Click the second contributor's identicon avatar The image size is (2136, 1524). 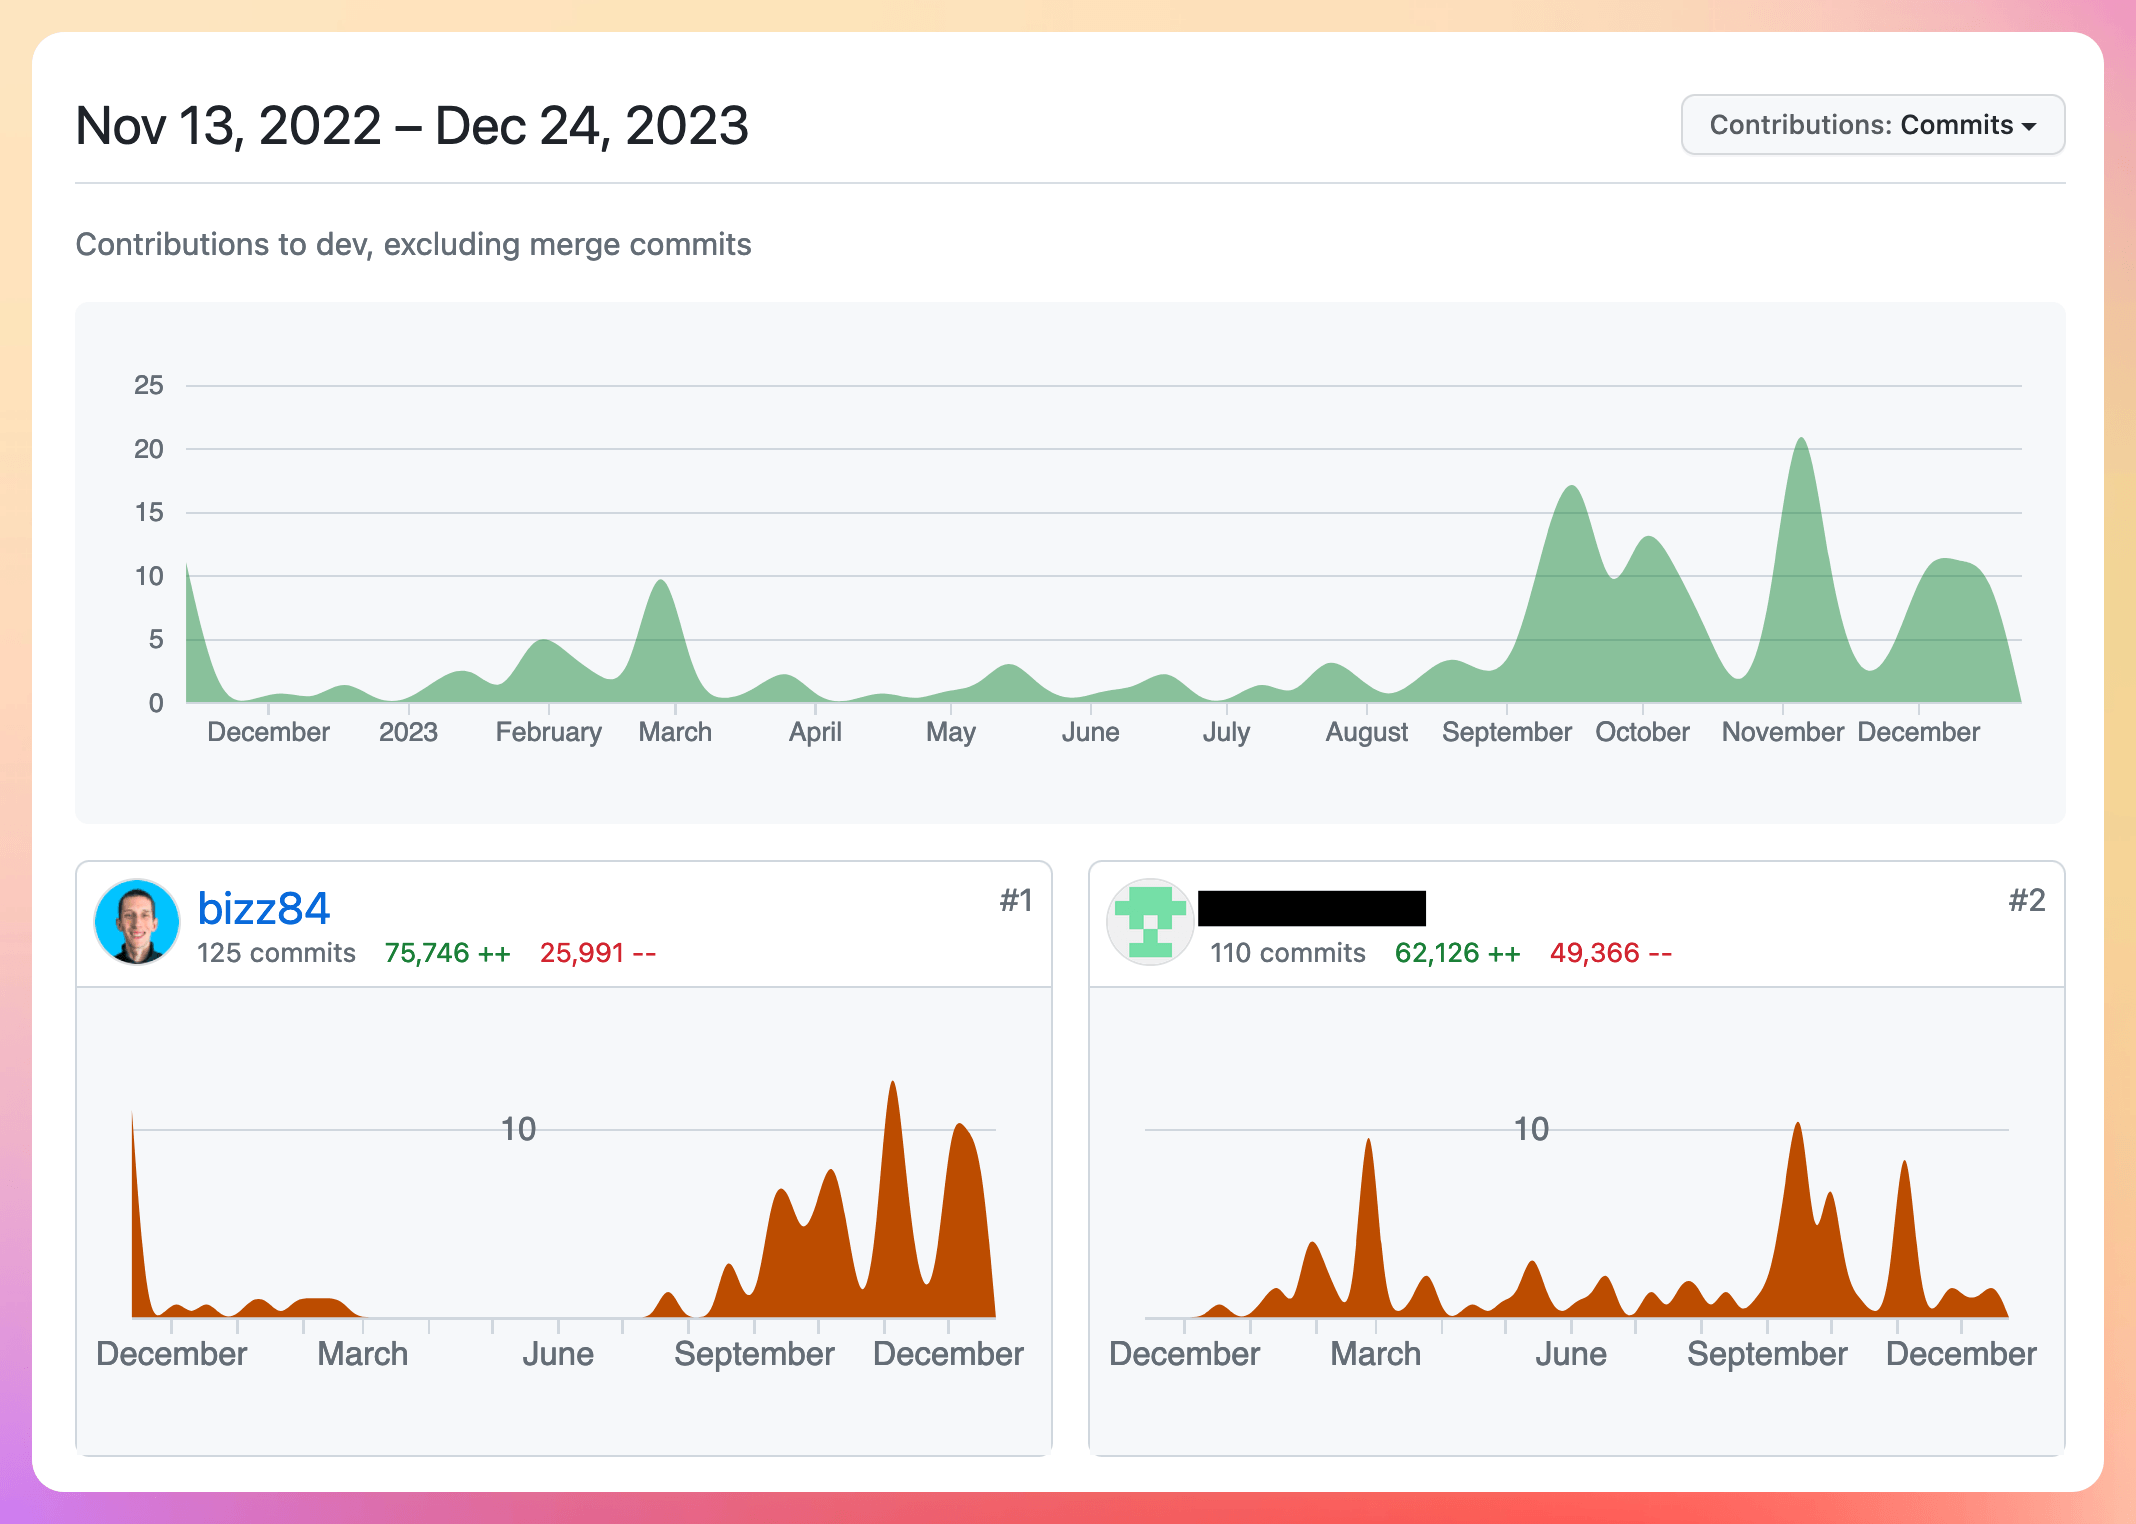[1150, 922]
